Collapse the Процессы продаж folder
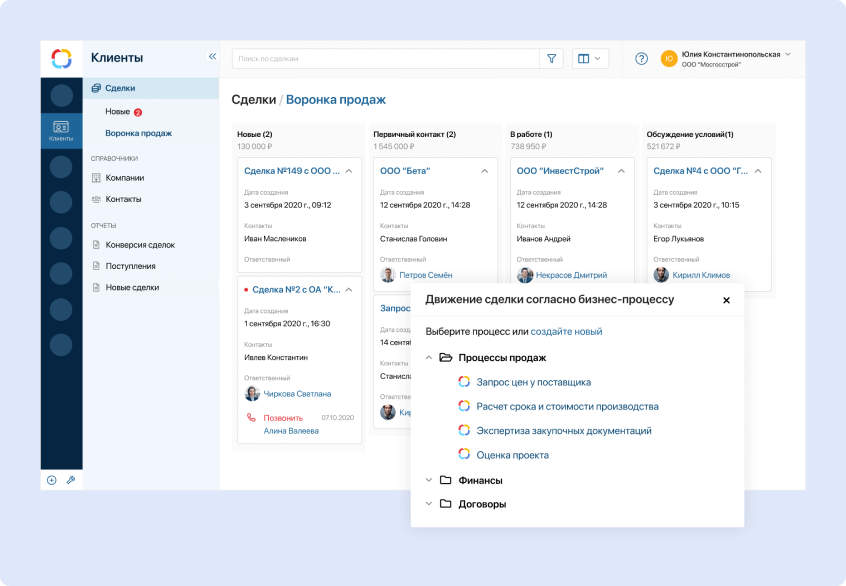This screenshot has width=846, height=586. [427, 357]
